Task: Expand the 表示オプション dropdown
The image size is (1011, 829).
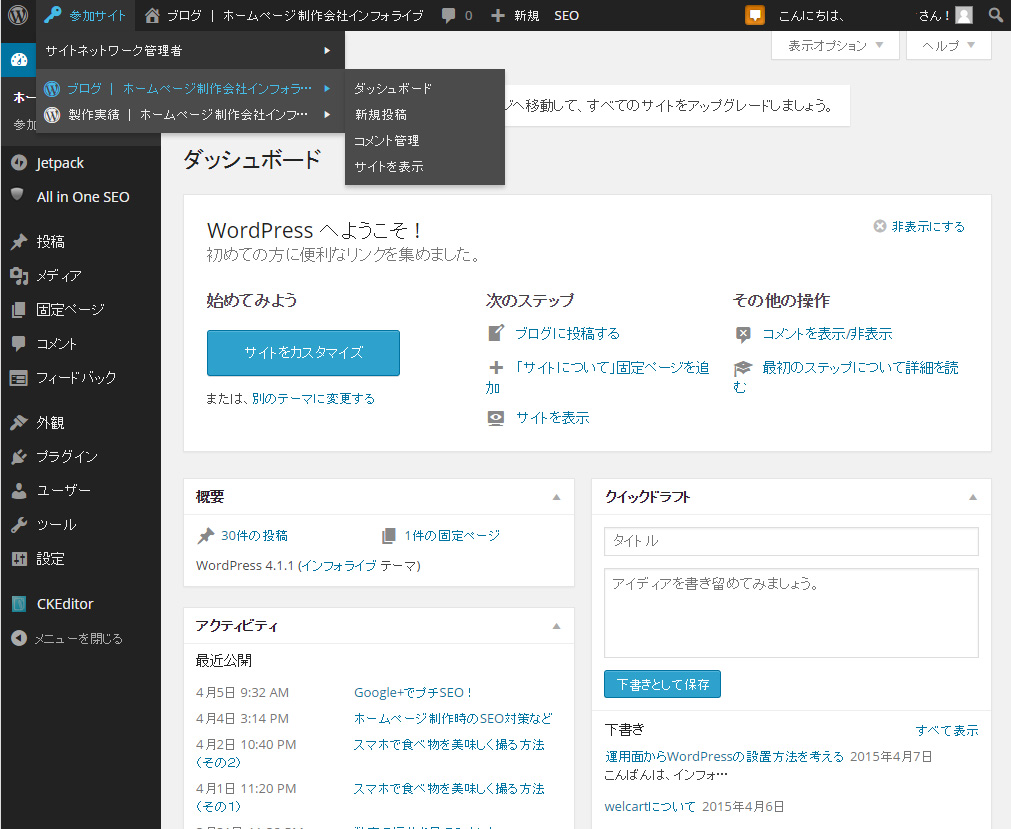Action: click(835, 46)
